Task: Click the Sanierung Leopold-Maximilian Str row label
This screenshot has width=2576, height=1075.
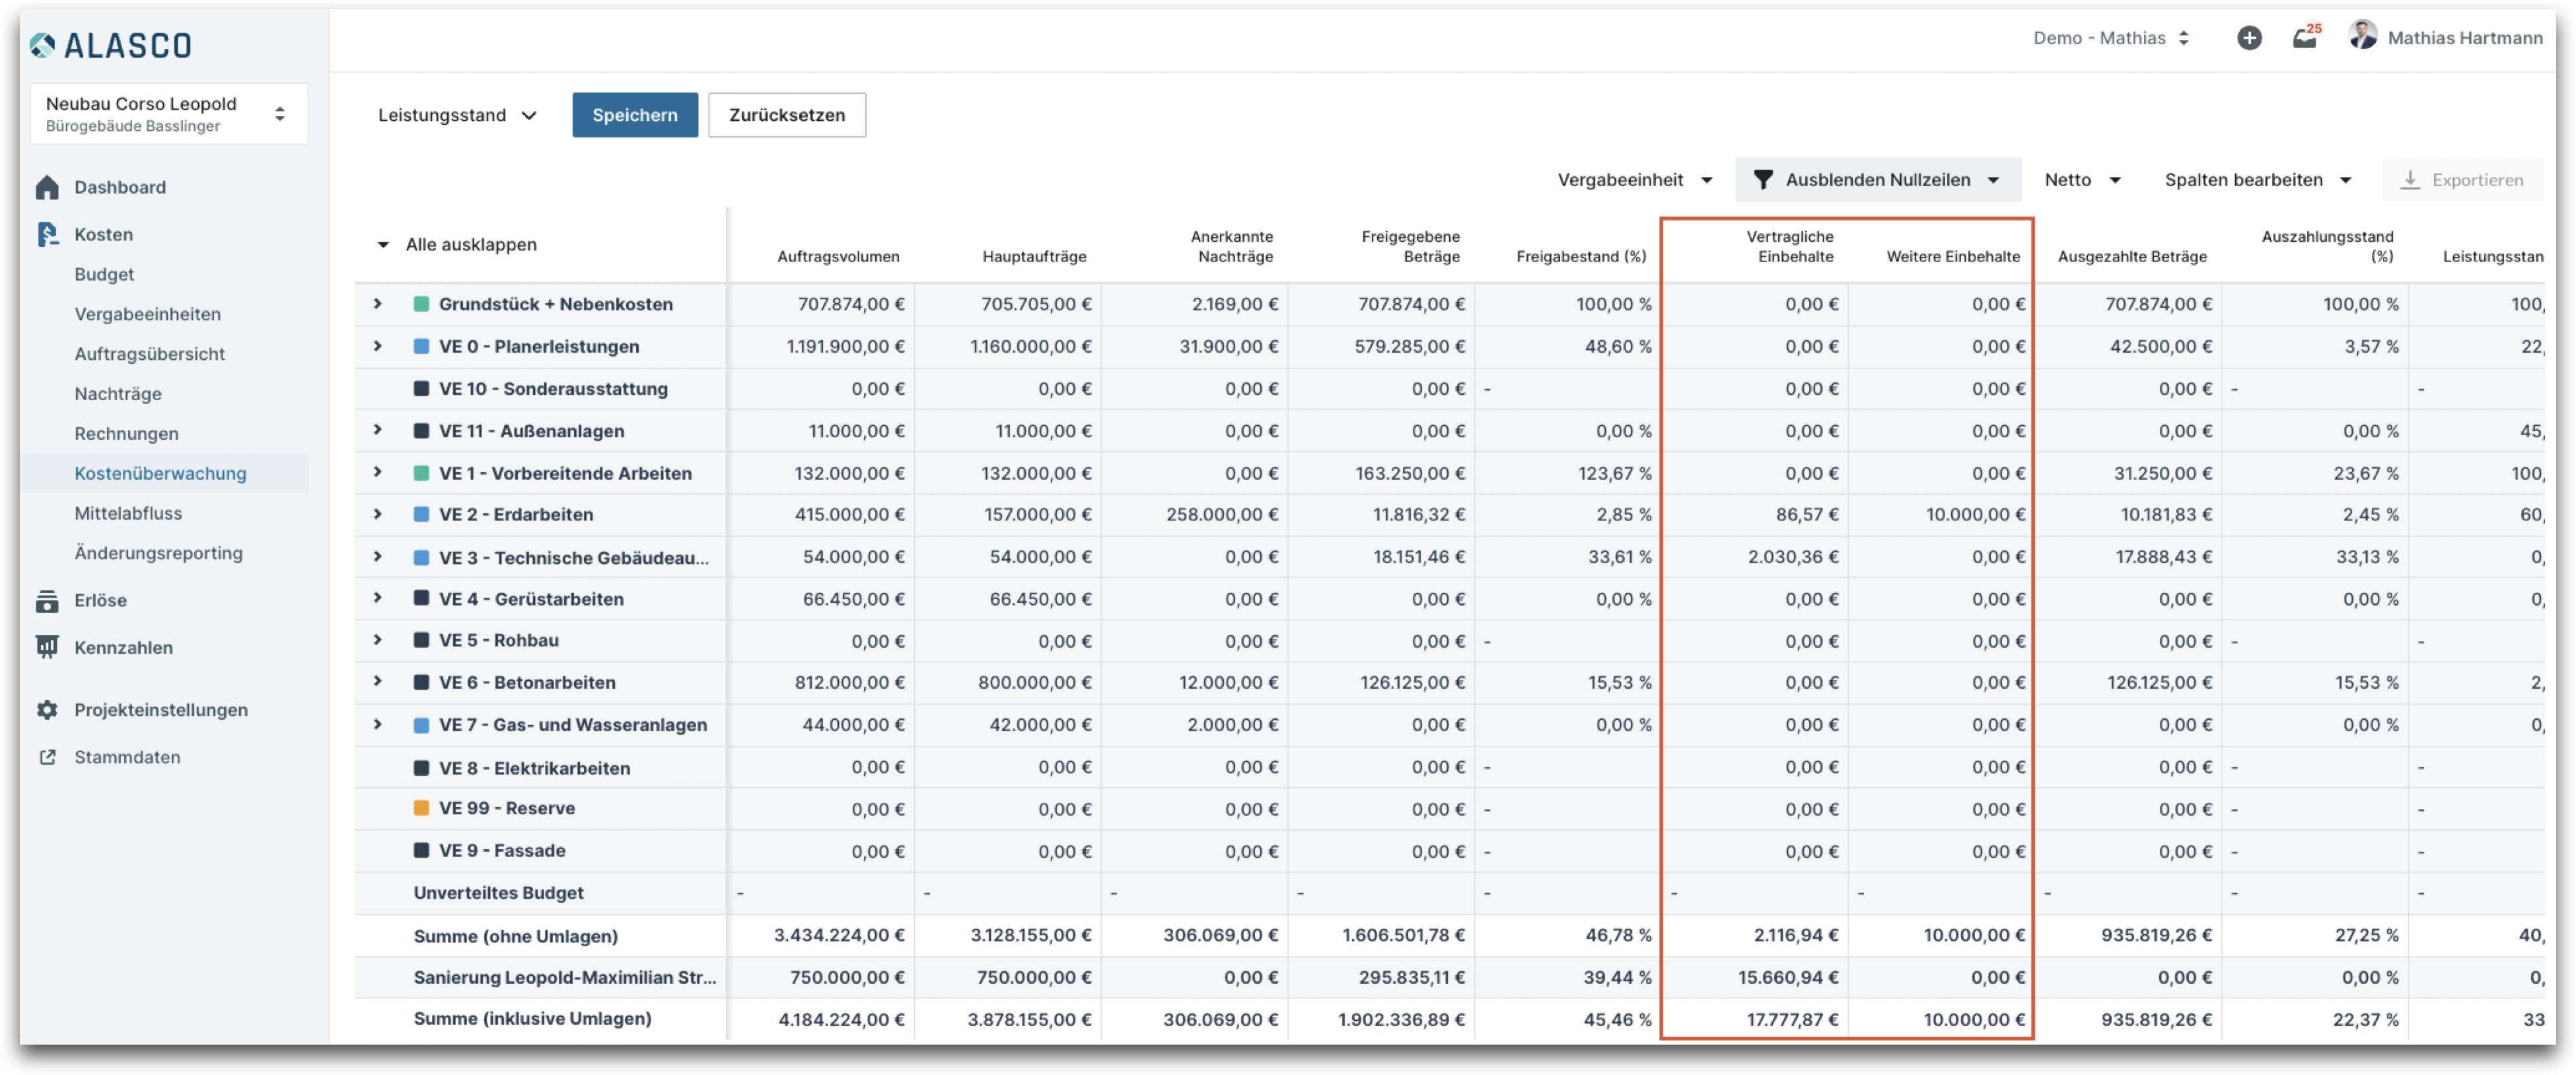Action: click(565, 978)
